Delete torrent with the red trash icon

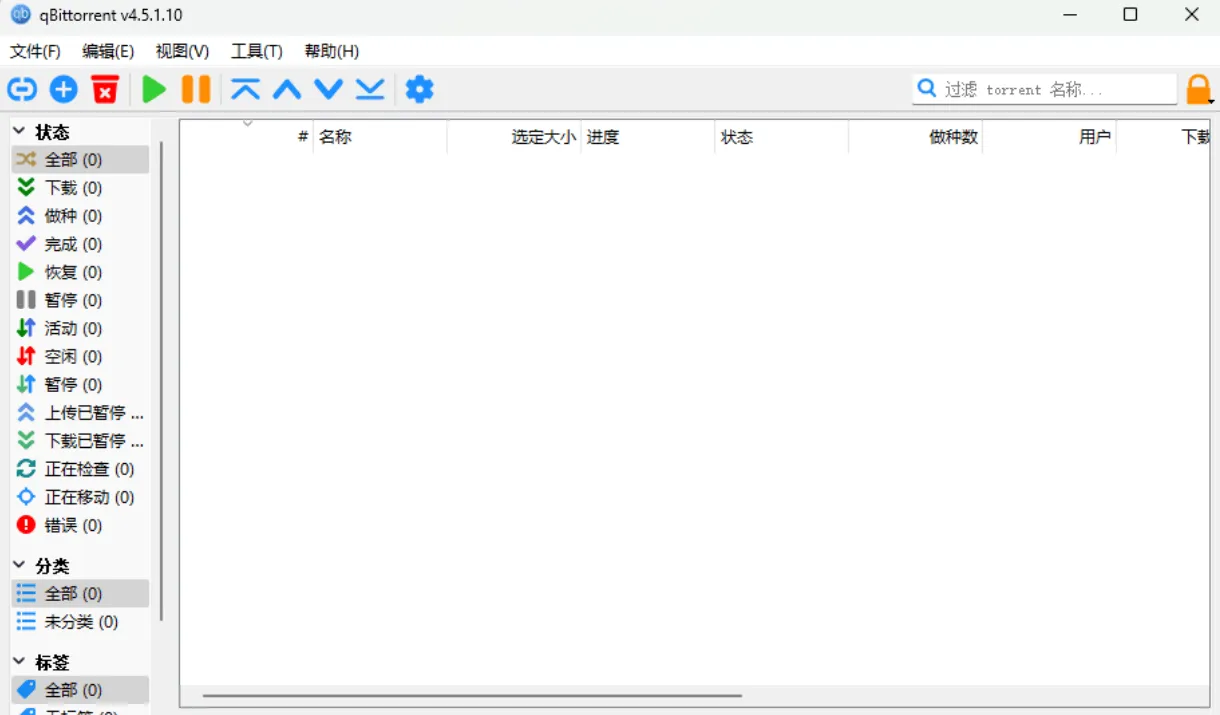click(104, 89)
